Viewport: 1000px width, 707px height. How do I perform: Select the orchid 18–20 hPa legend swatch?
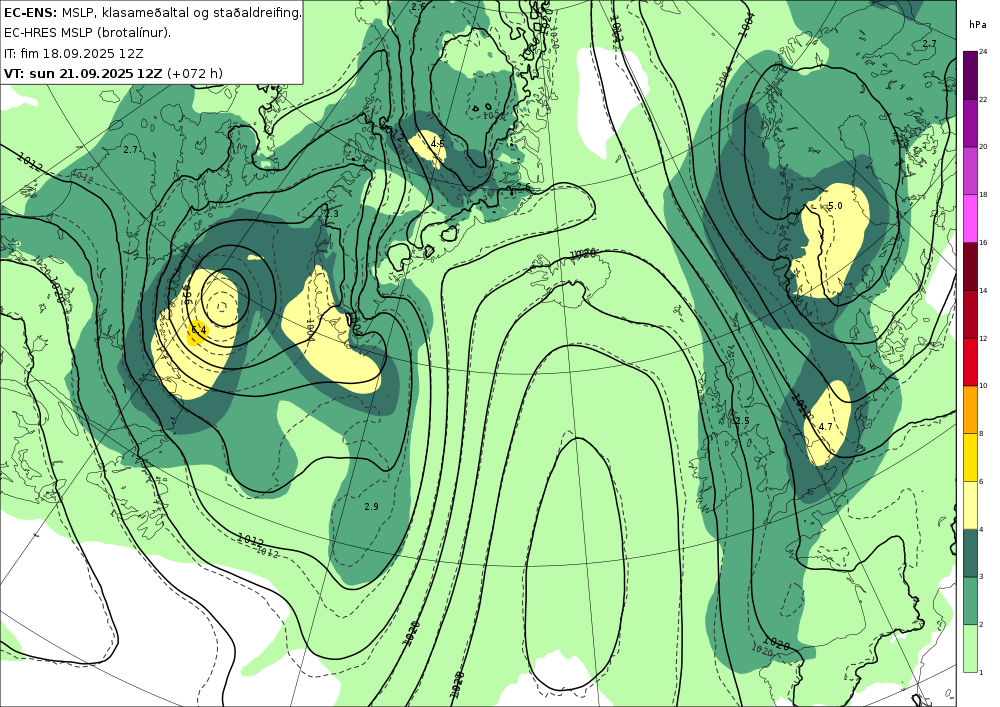[970, 170]
